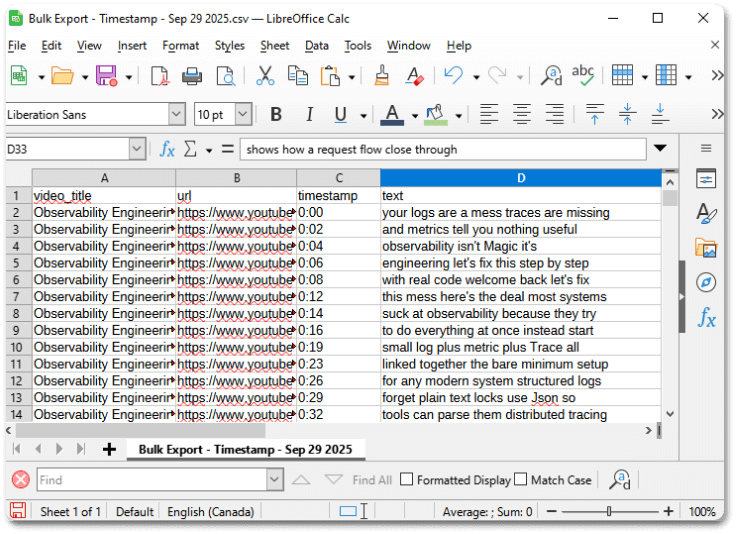
Task: Click the Cut scissors icon
Action: click(265, 76)
